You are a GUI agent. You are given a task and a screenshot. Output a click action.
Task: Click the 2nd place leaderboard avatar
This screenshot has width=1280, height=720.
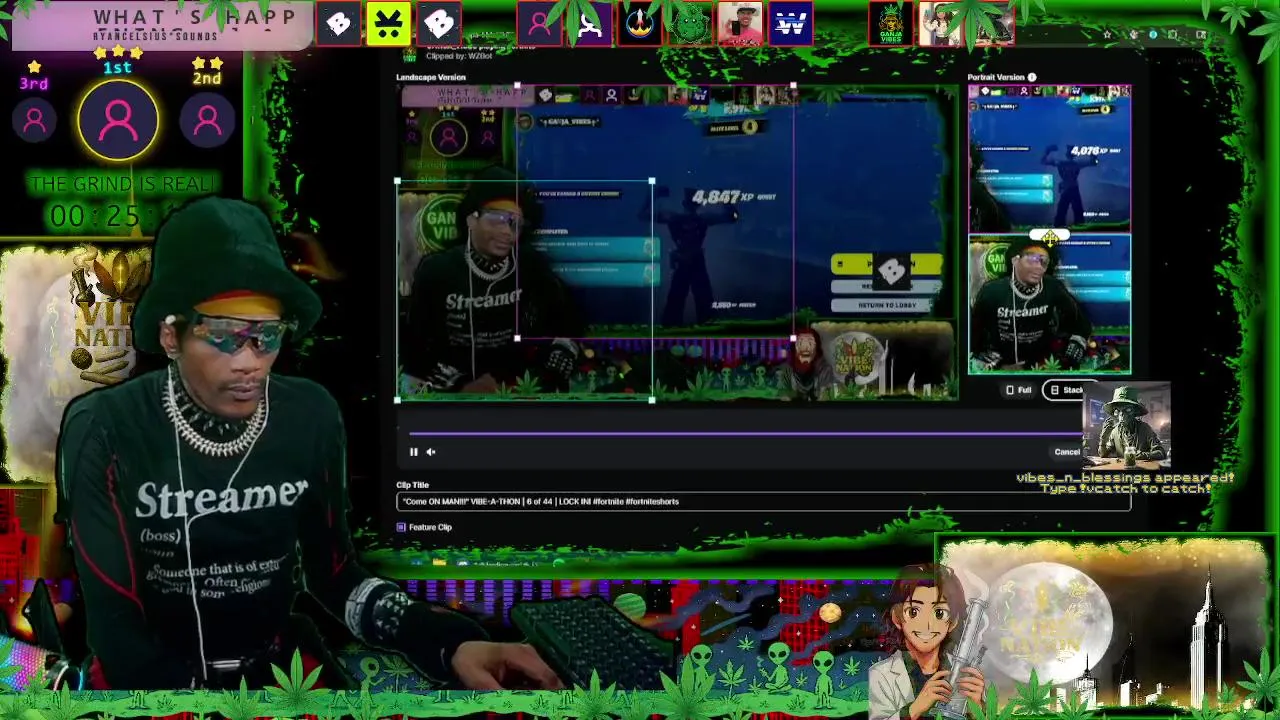(x=207, y=121)
